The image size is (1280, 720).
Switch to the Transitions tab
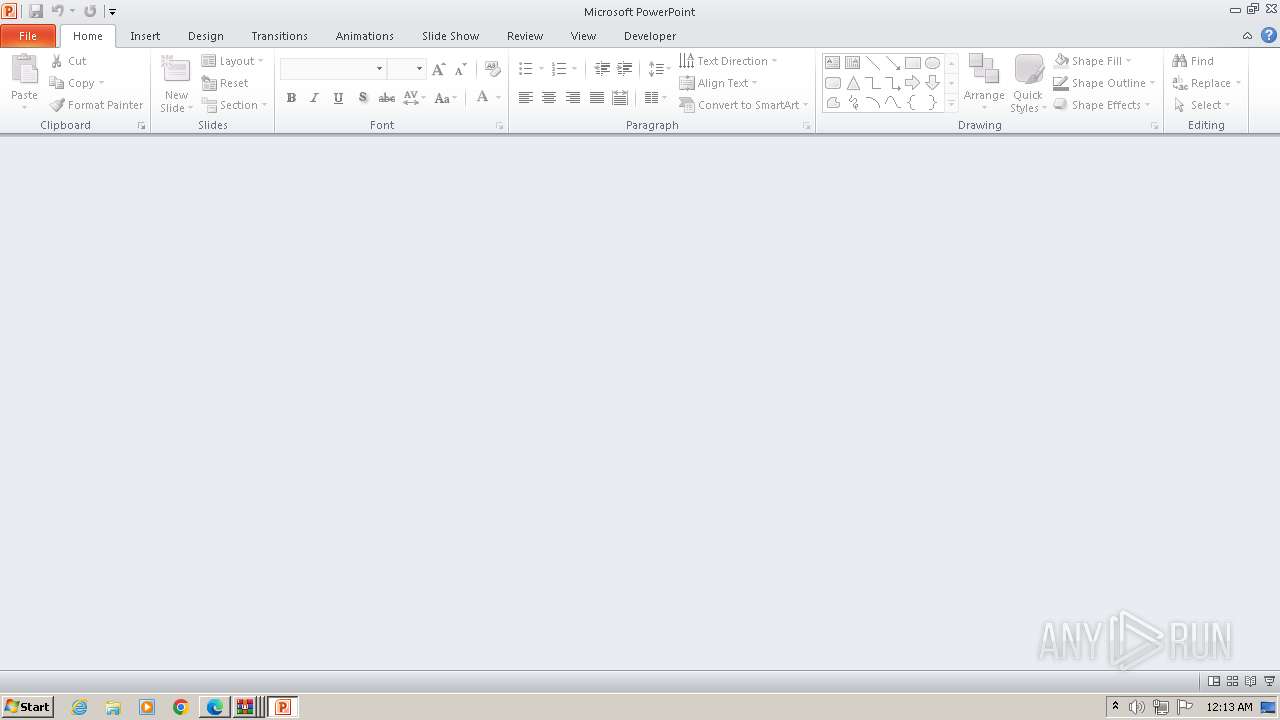[x=279, y=36]
